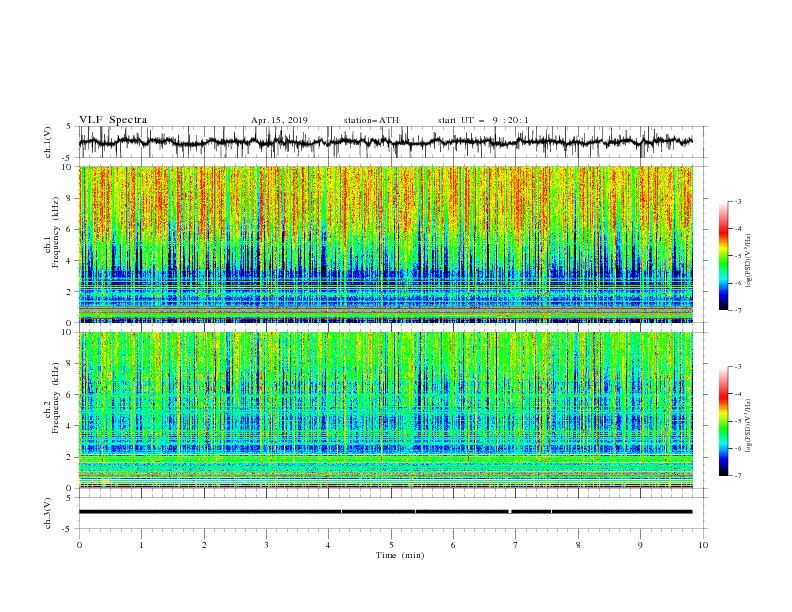Viewport: 792px width, 612px height.
Task: Select the "start UT = 9:20:1" text
Action: pyautogui.click(x=483, y=120)
